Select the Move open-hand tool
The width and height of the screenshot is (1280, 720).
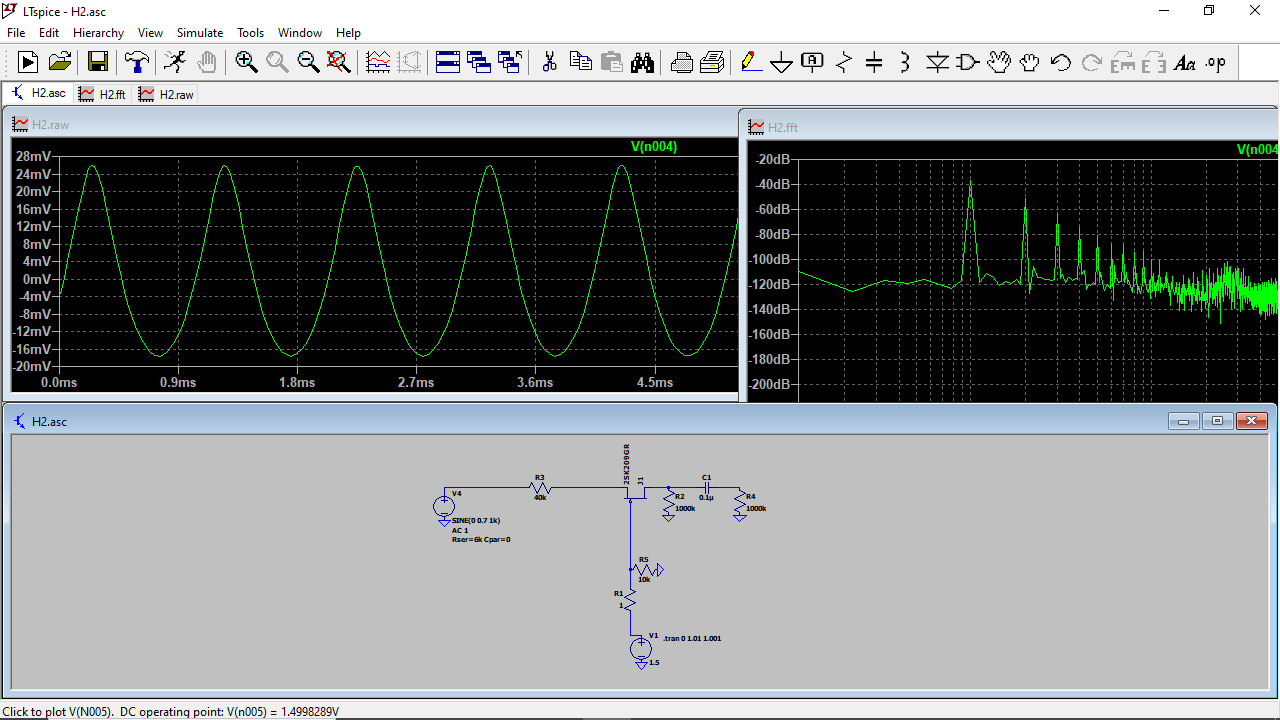tap(999, 62)
